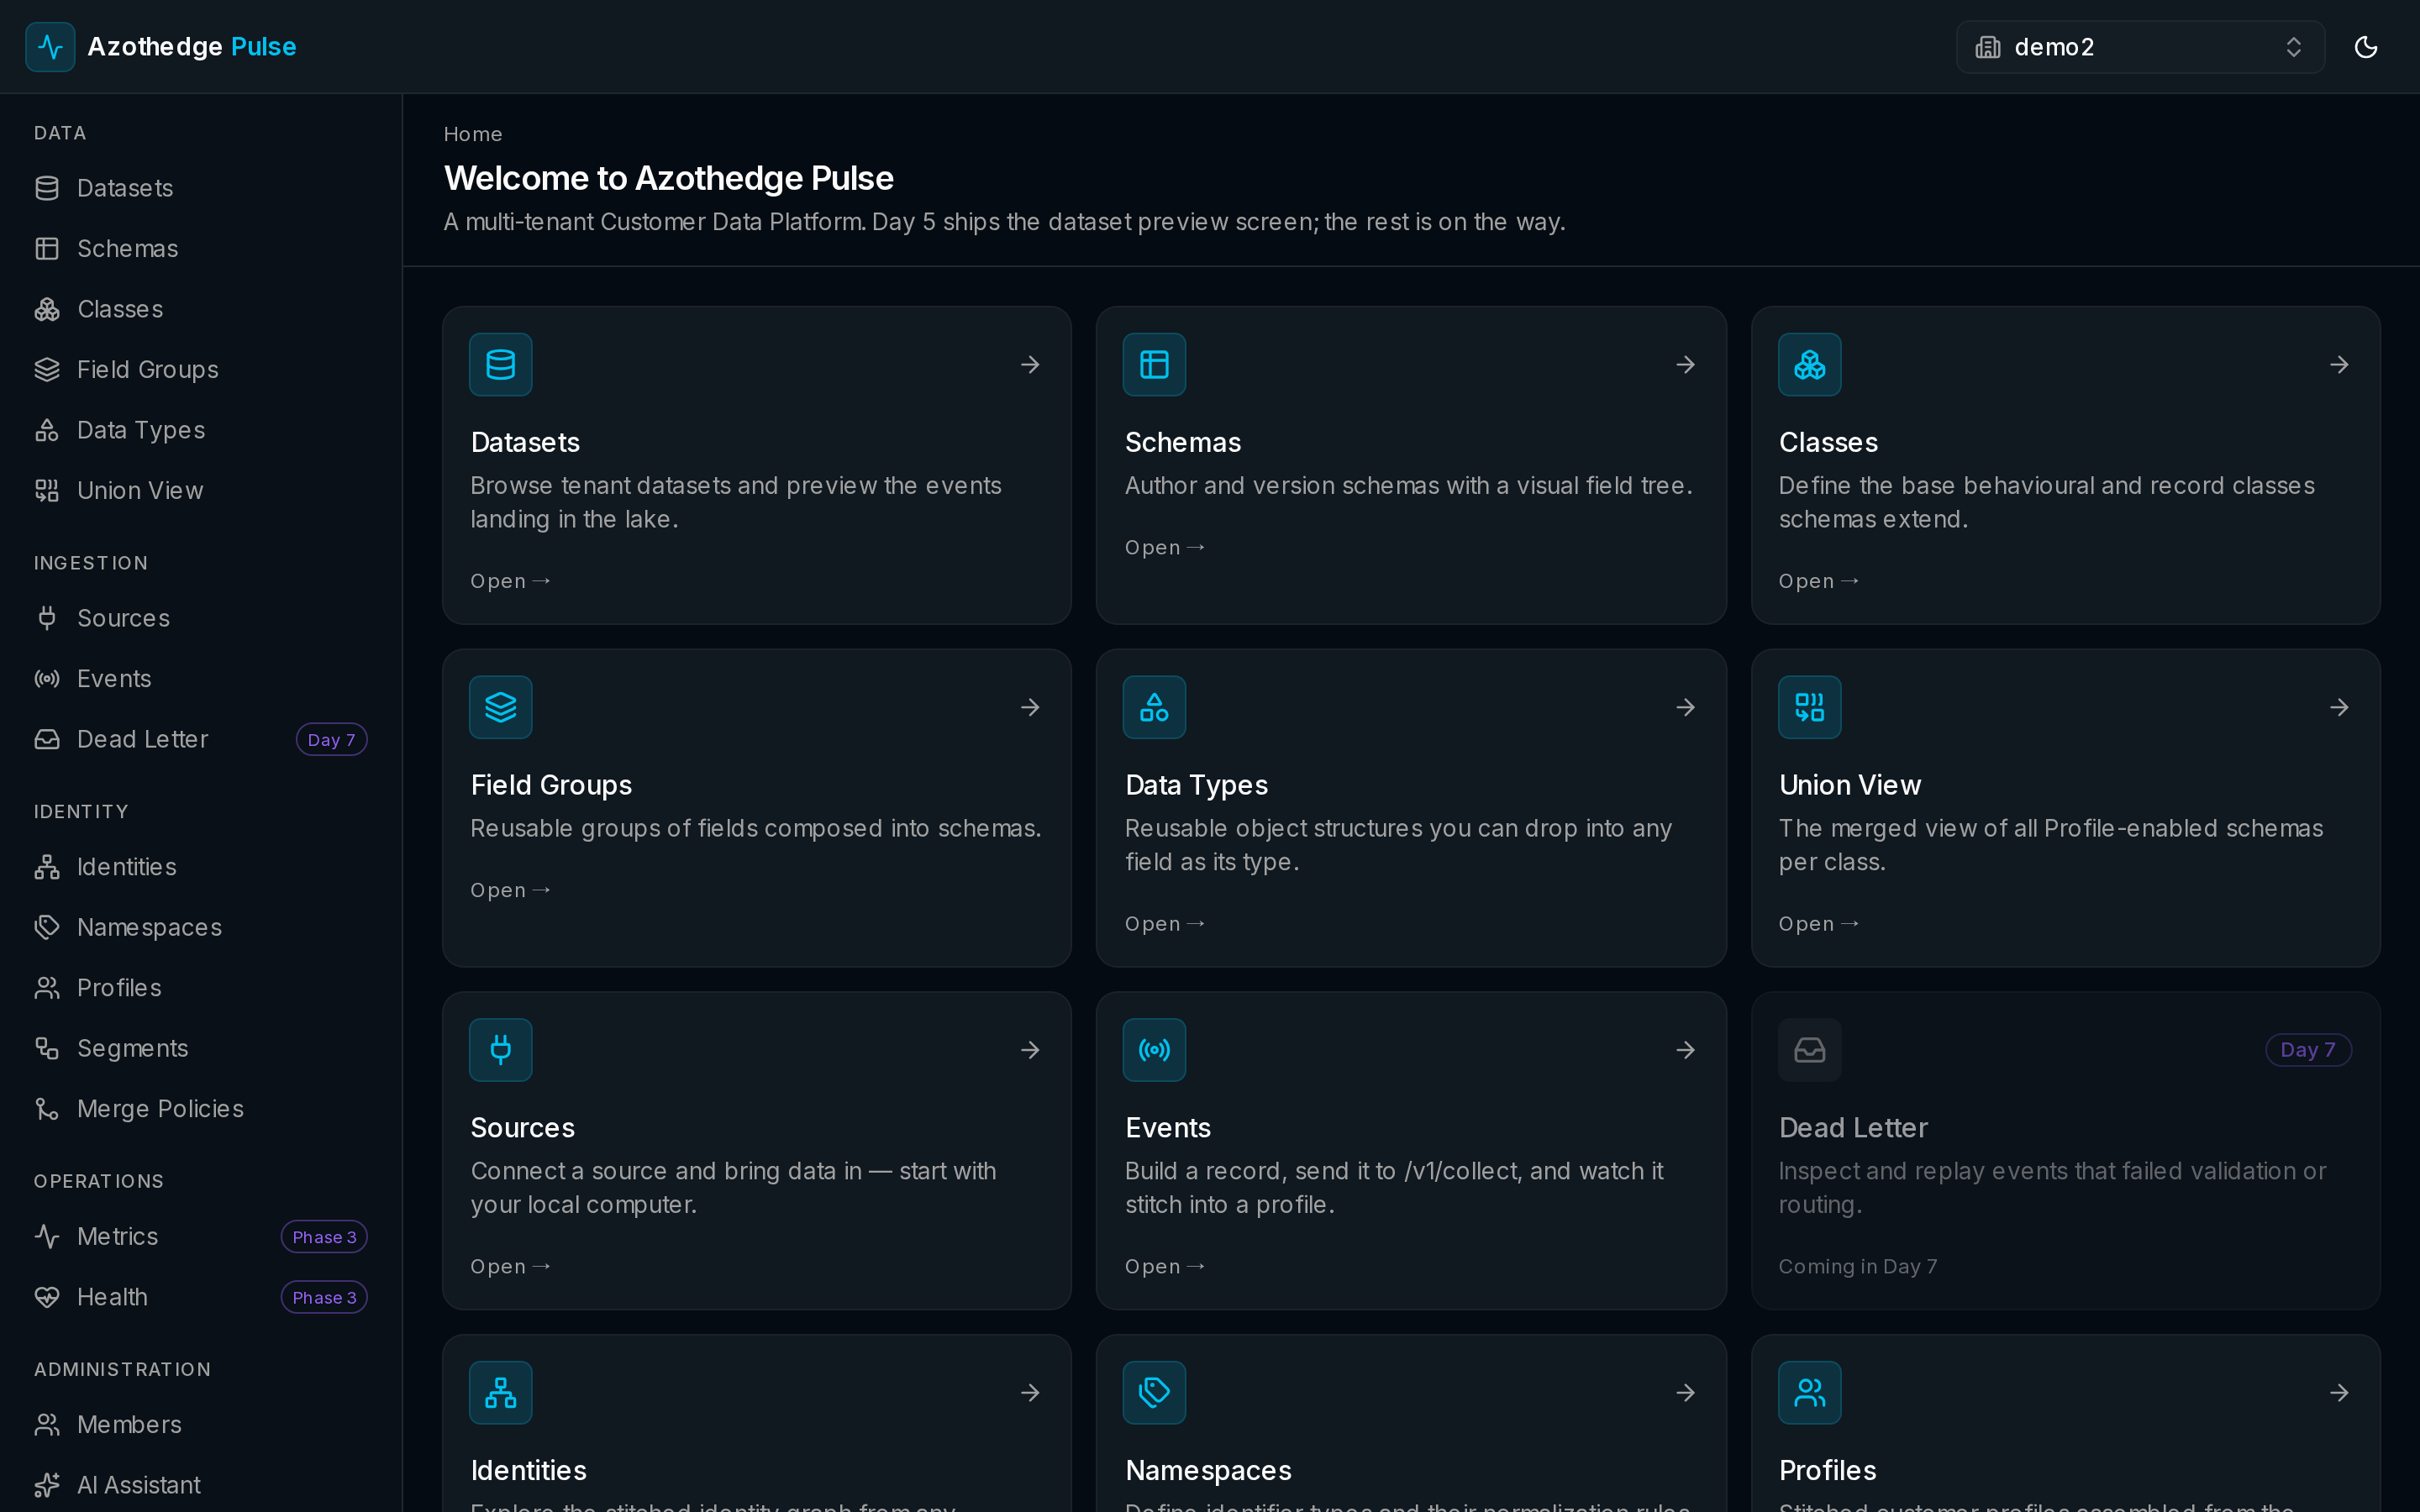Click the Events card broadcast icon
Viewport: 2420px width, 1512px height.
[x=1154, y=1050]
